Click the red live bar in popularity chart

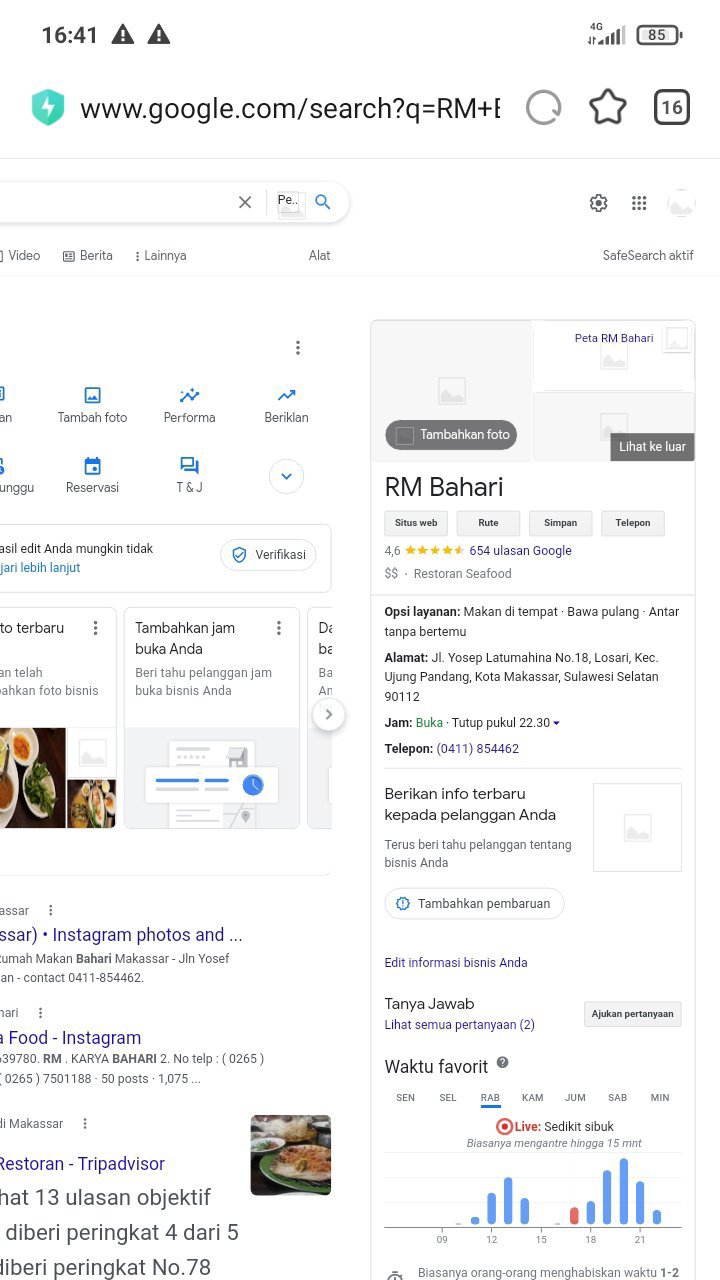pyautogui.click(x=574, y=1215)
